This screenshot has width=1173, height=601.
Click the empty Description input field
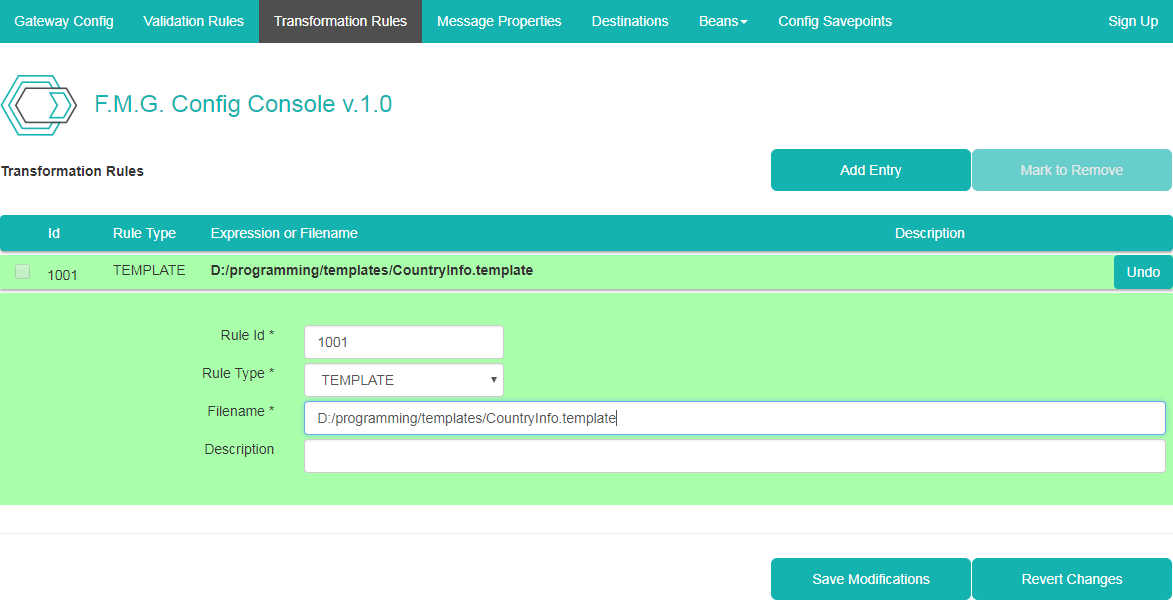[x=734, y=456]
